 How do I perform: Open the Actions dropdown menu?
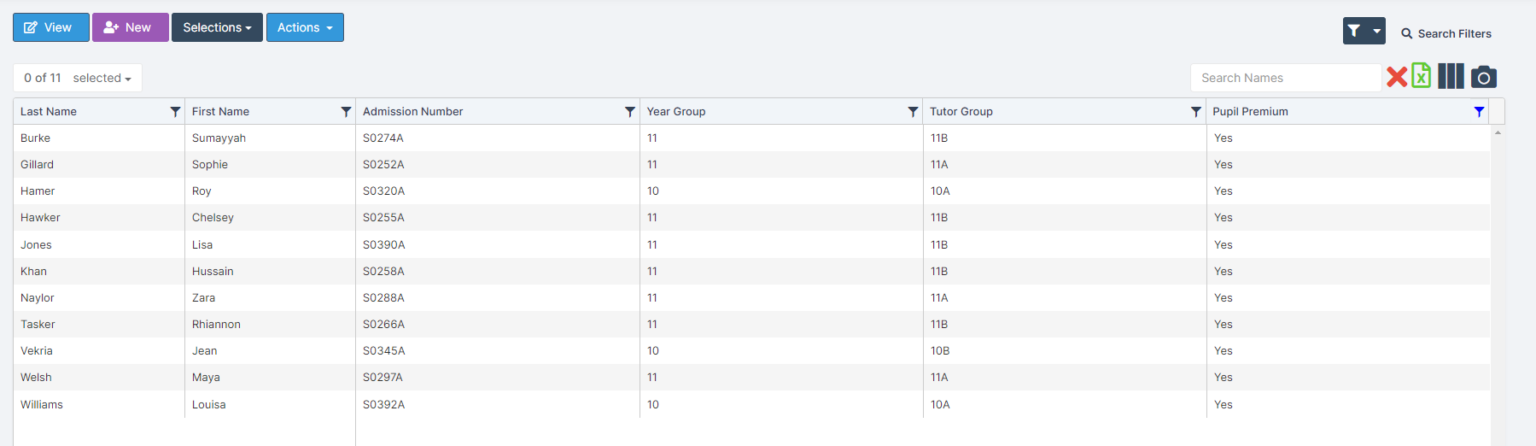[305, 28]
